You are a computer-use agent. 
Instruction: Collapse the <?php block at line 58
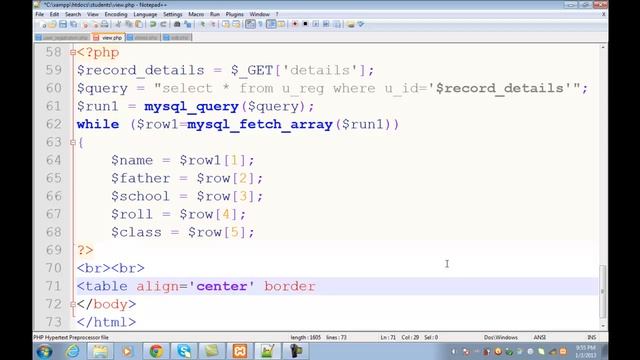tap(73, 52)
